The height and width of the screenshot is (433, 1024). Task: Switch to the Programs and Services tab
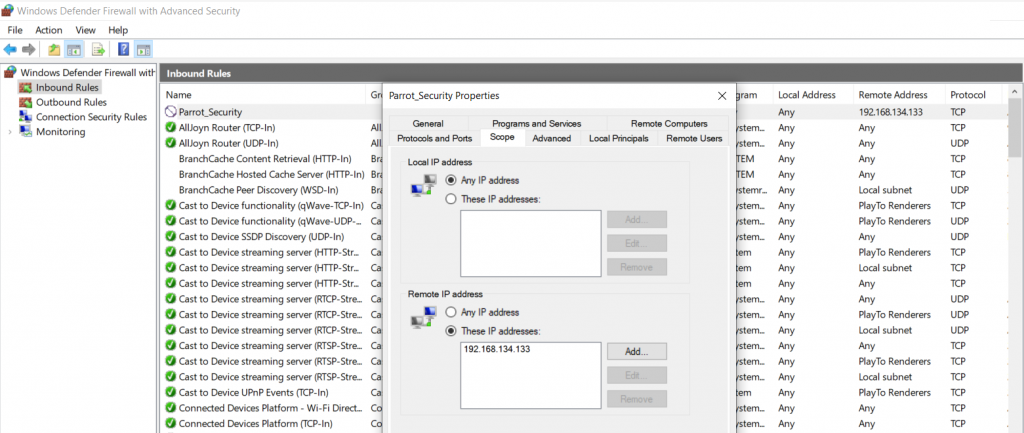click(537, 123)
